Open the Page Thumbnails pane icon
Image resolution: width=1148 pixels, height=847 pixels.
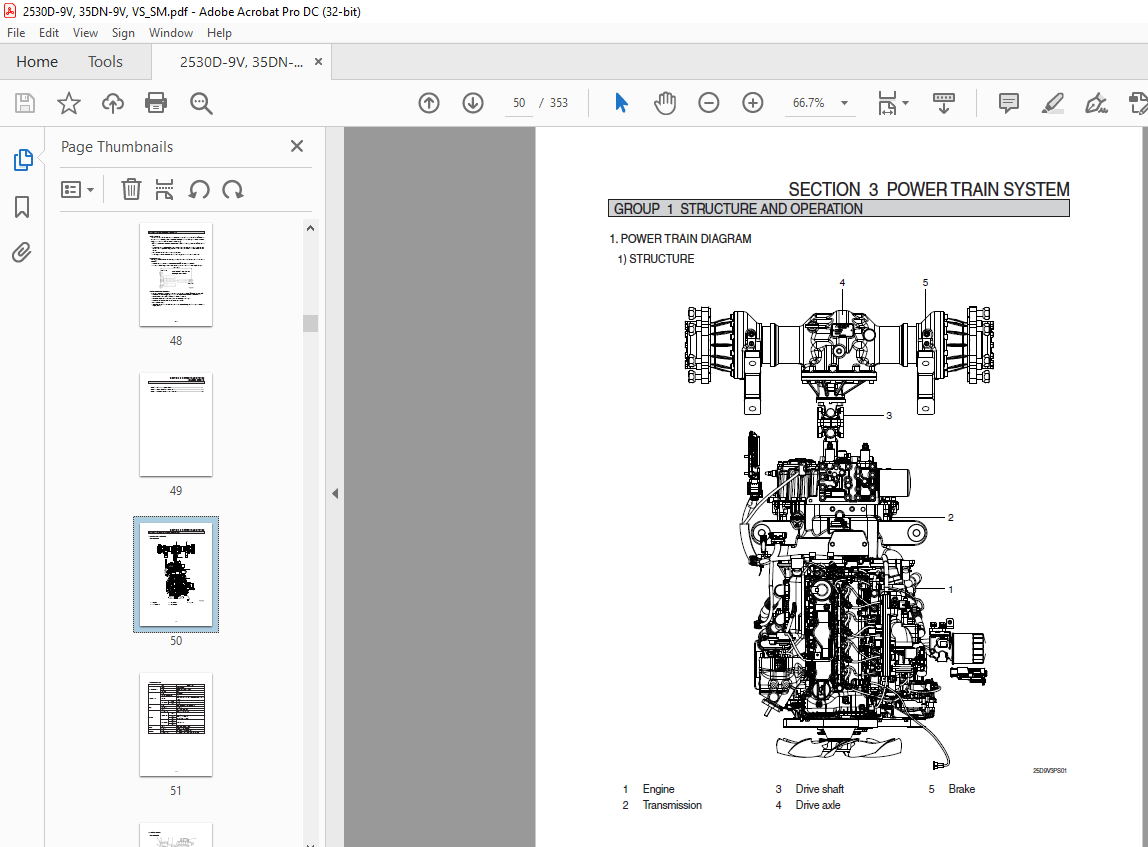pyautogui.click(x=23, y=160)
